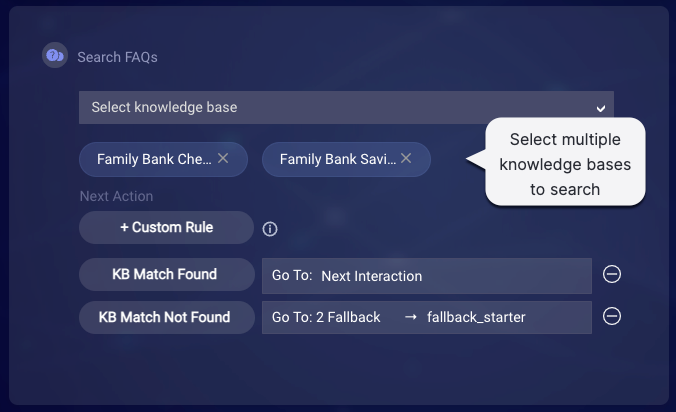The width and height of the screenshot is (676, 412).
Task: Click the Select multiple knowledge bases tooltip
Action: click(565, 164)
